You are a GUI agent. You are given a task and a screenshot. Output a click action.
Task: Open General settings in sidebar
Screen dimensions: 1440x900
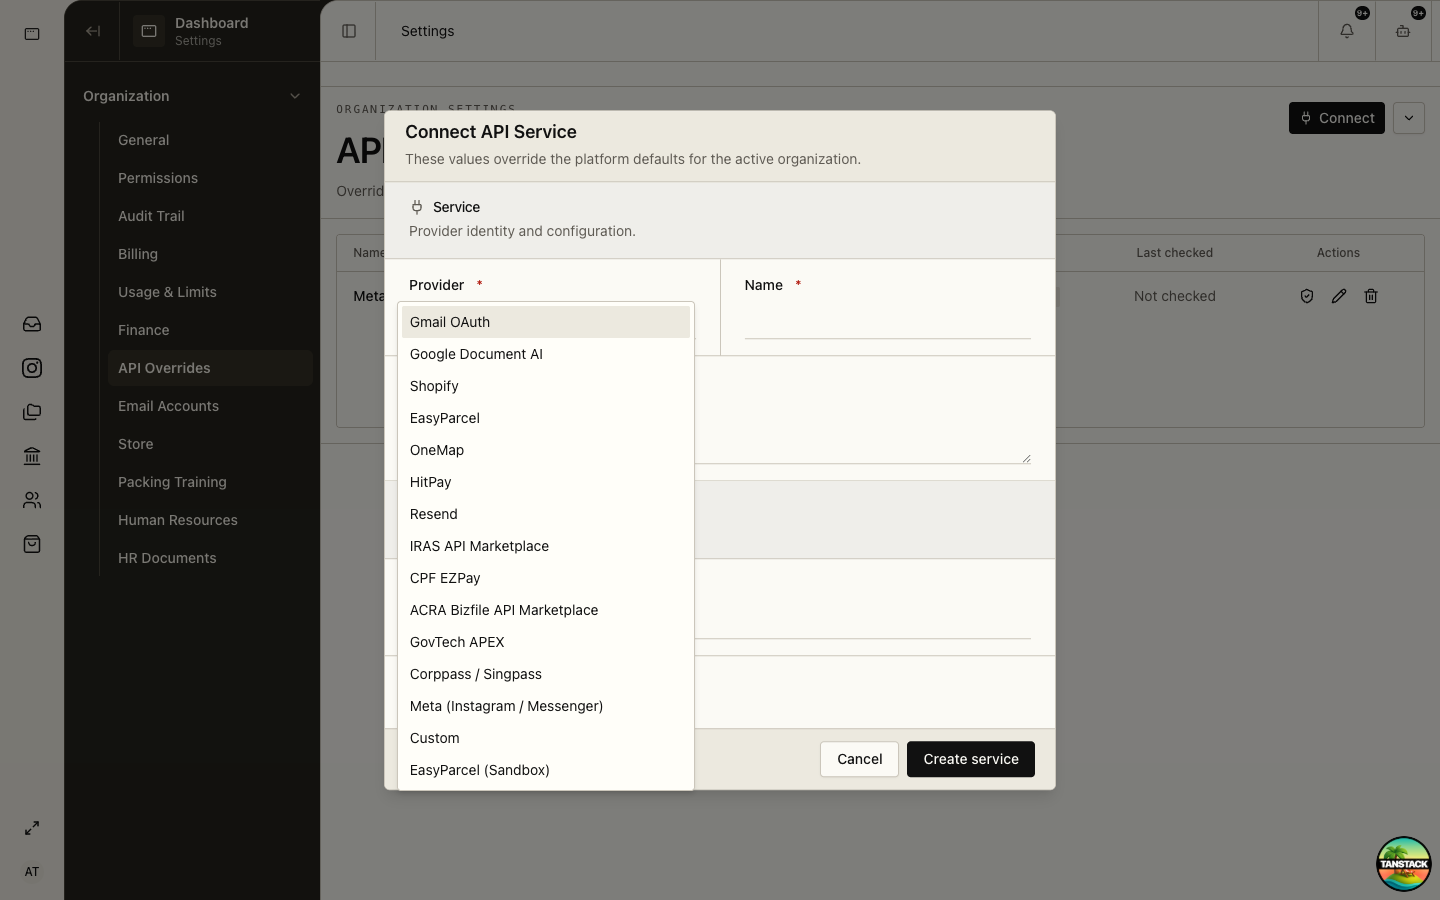pyautogui.click(x=210, y=140)
